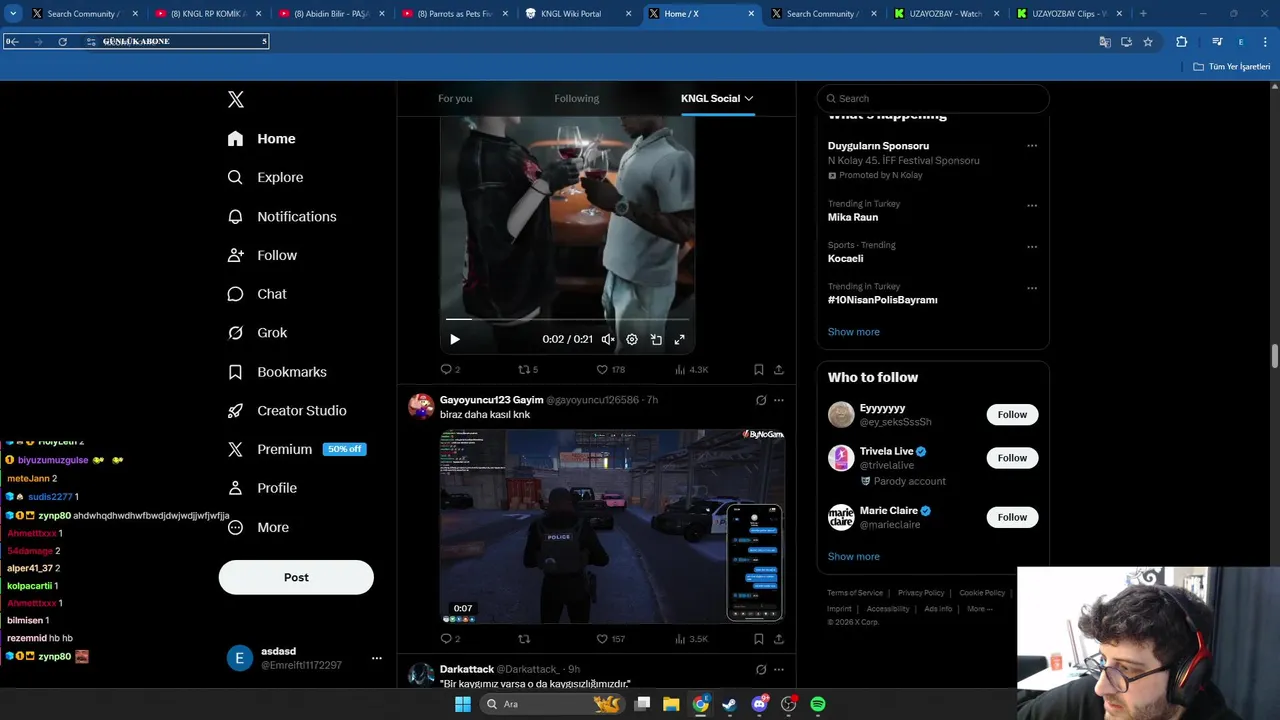Open Profile in the sidebar
1280x720 pixels.
pos(262,488)
